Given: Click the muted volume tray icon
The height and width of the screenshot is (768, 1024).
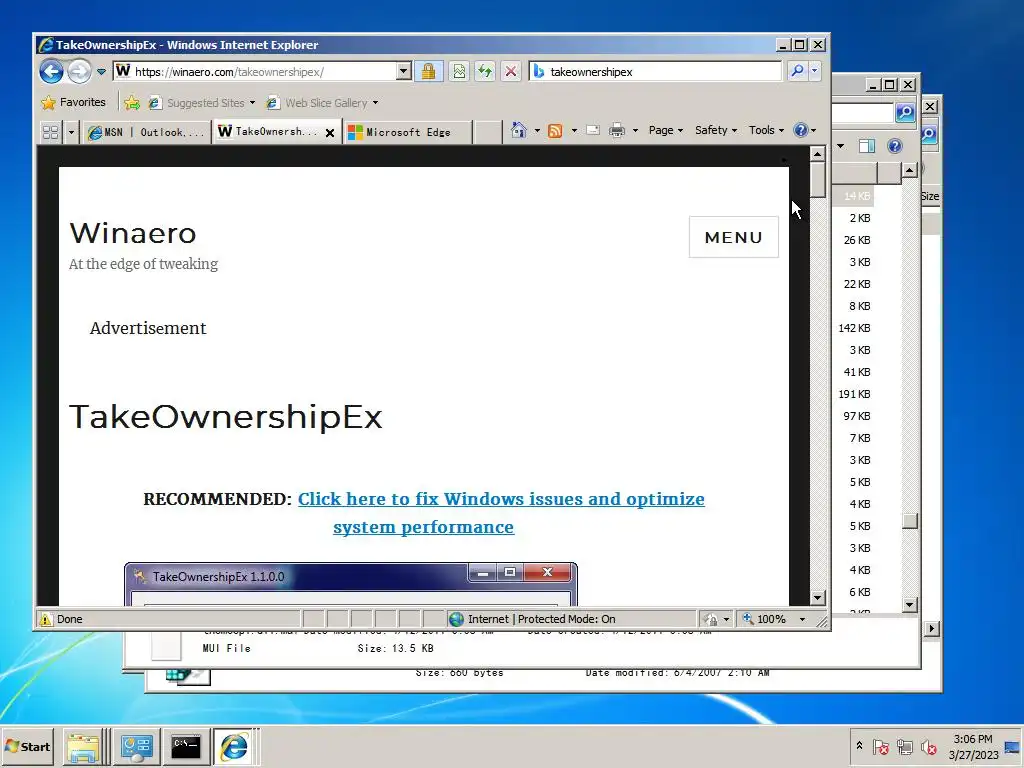Looking at the screenshot, I should (928, 746).
